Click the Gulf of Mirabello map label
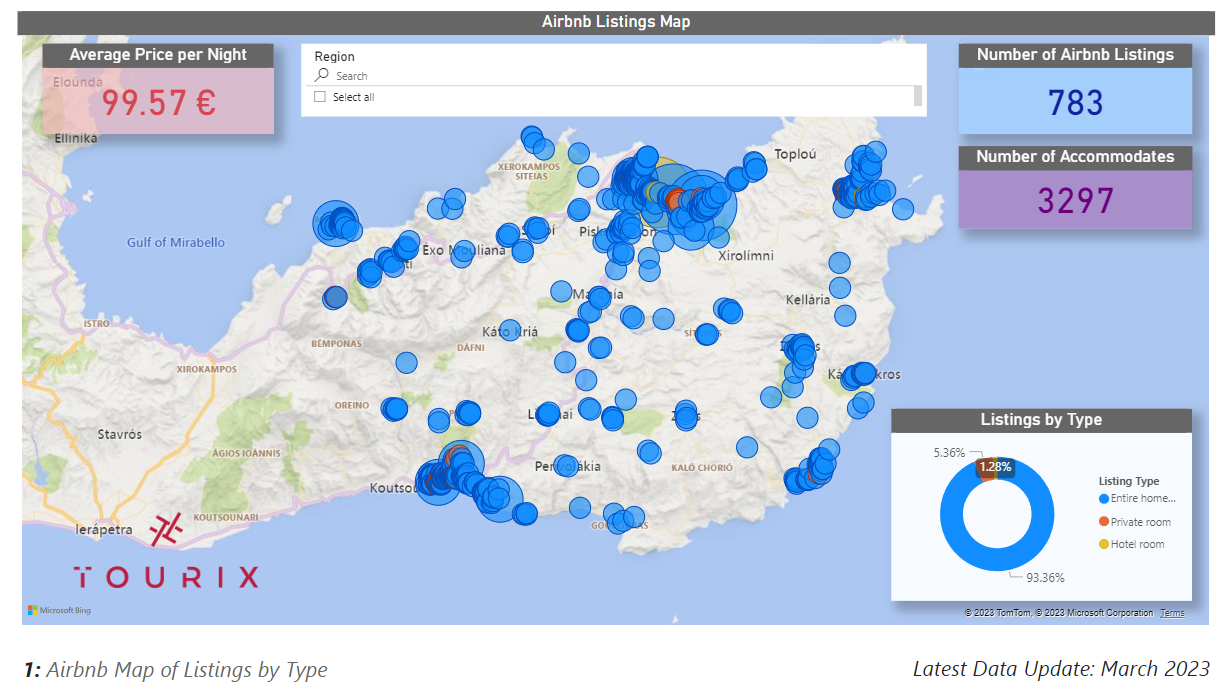The width and height of the screenshot is (1230, 691). (x=176, y=243)
